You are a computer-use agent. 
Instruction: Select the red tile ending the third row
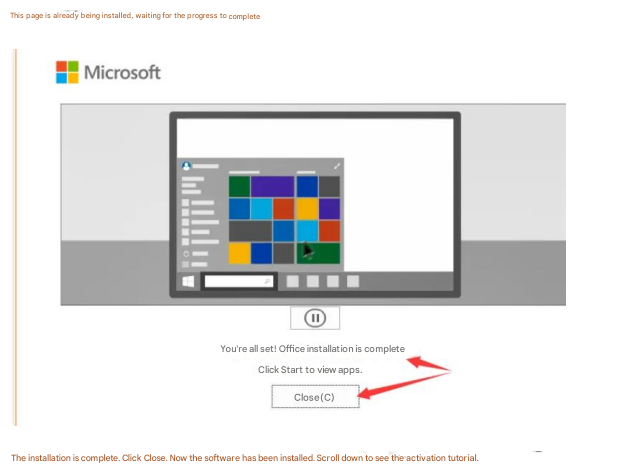pyautogui.click(x=329, y=231)
